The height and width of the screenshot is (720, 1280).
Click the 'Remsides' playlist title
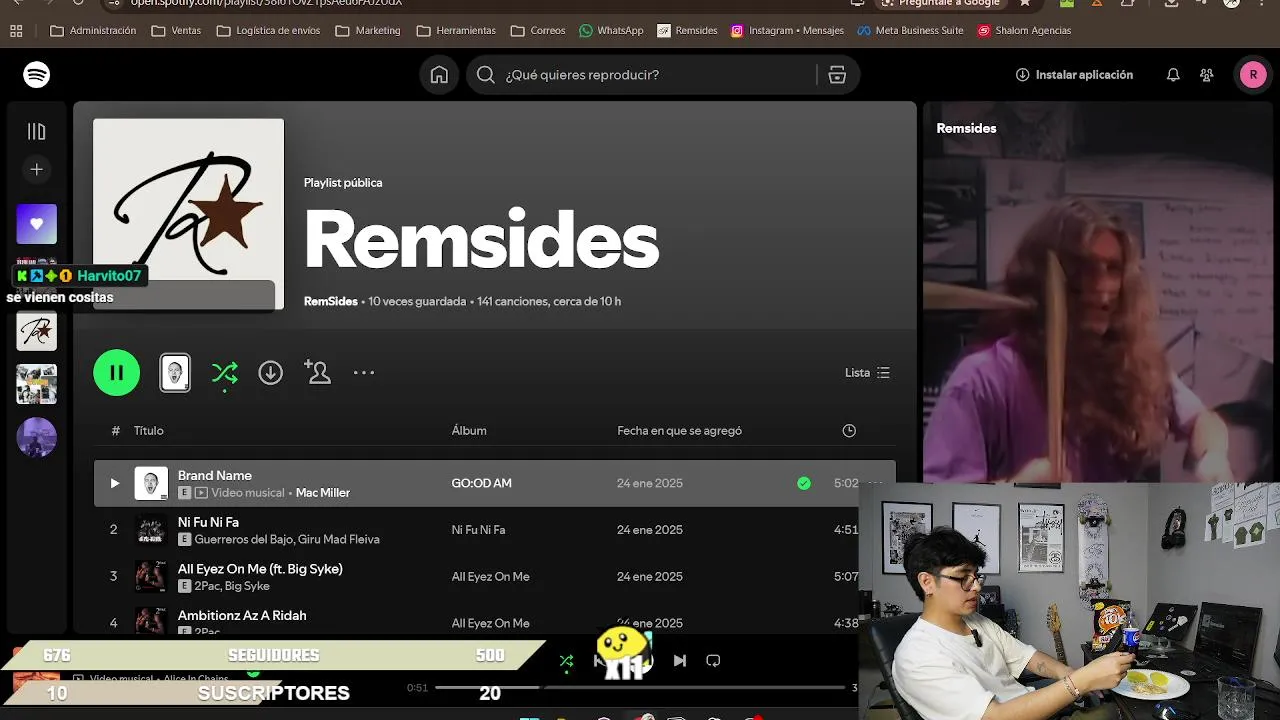coord(481,240)
